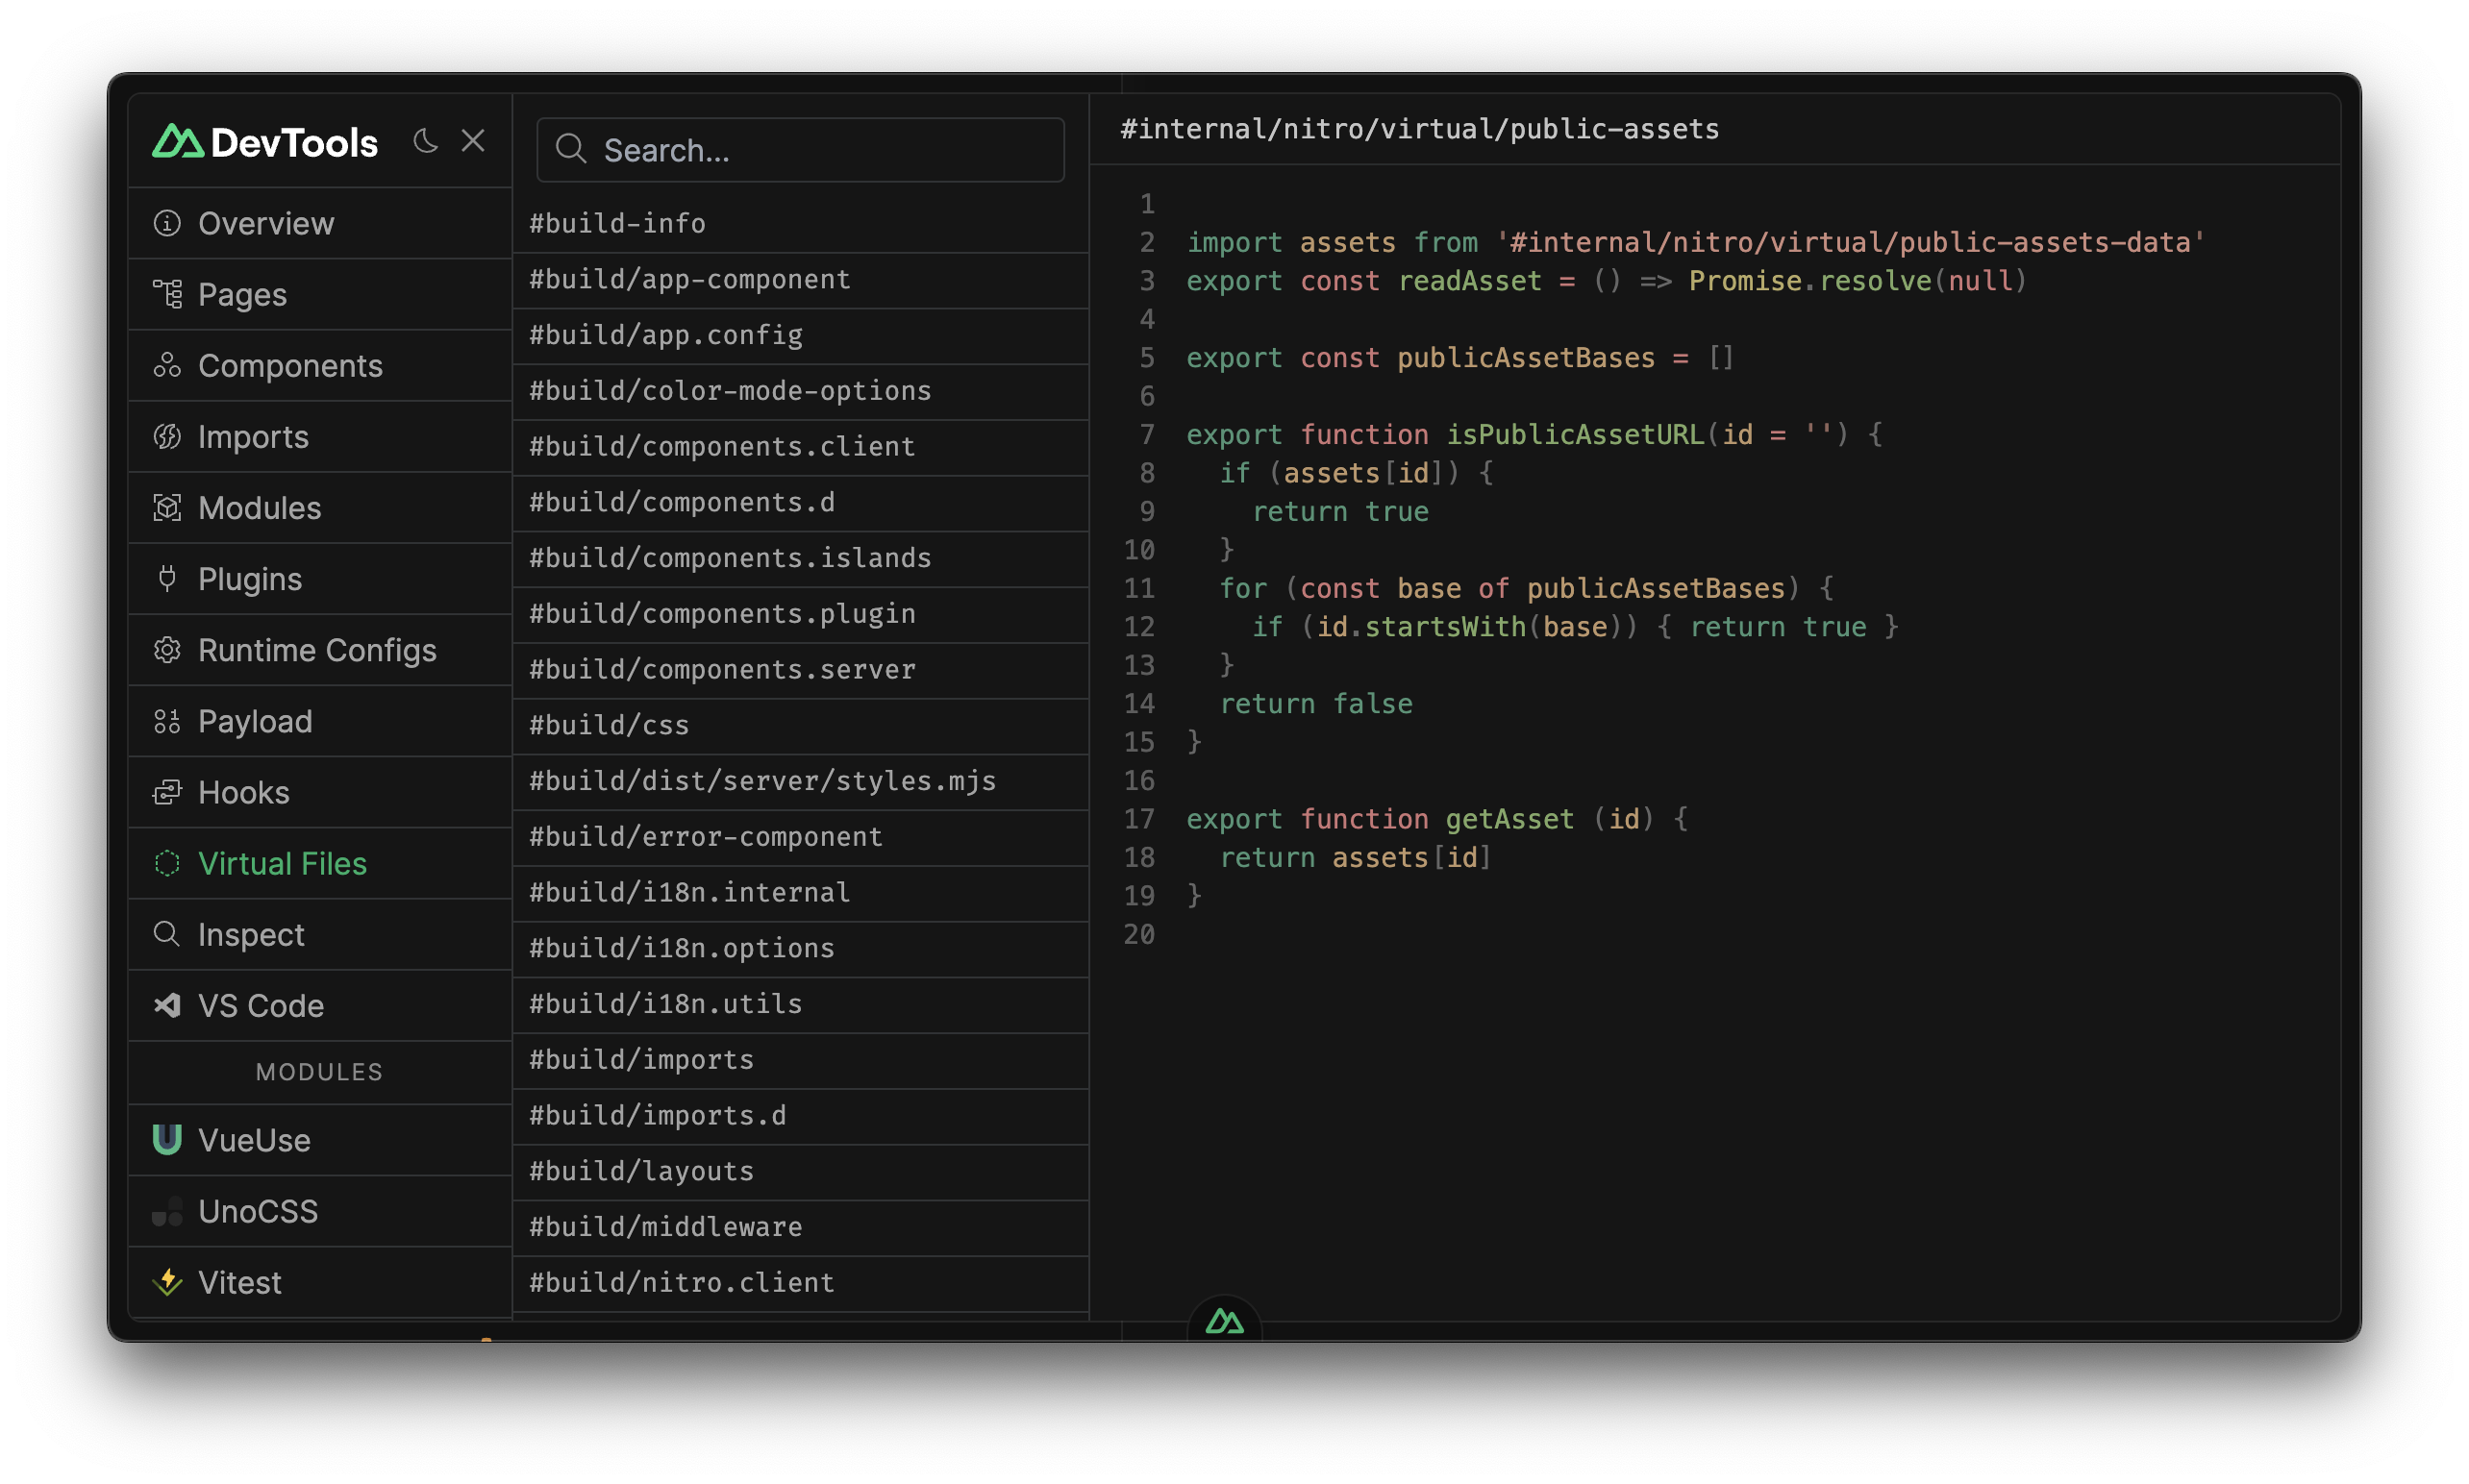Toggle UnoCSS module visibility dot

tap(171, 1211)
